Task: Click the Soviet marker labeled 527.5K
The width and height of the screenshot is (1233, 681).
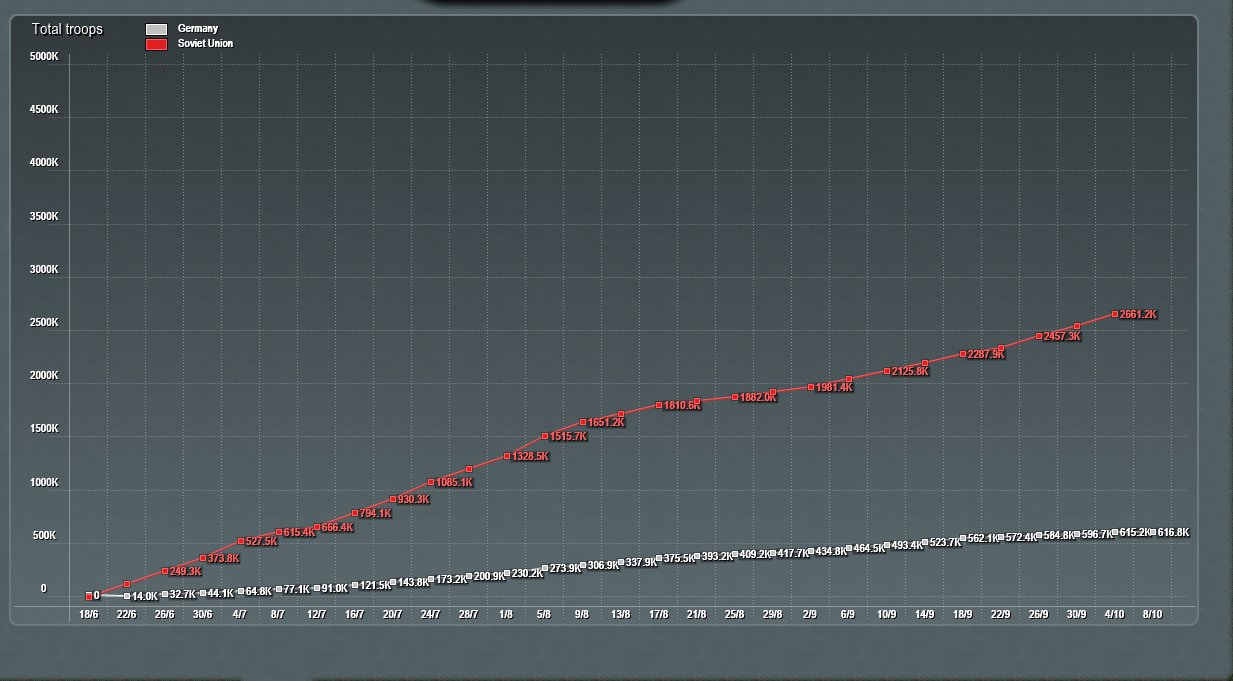Action: (x=241, y=541)
